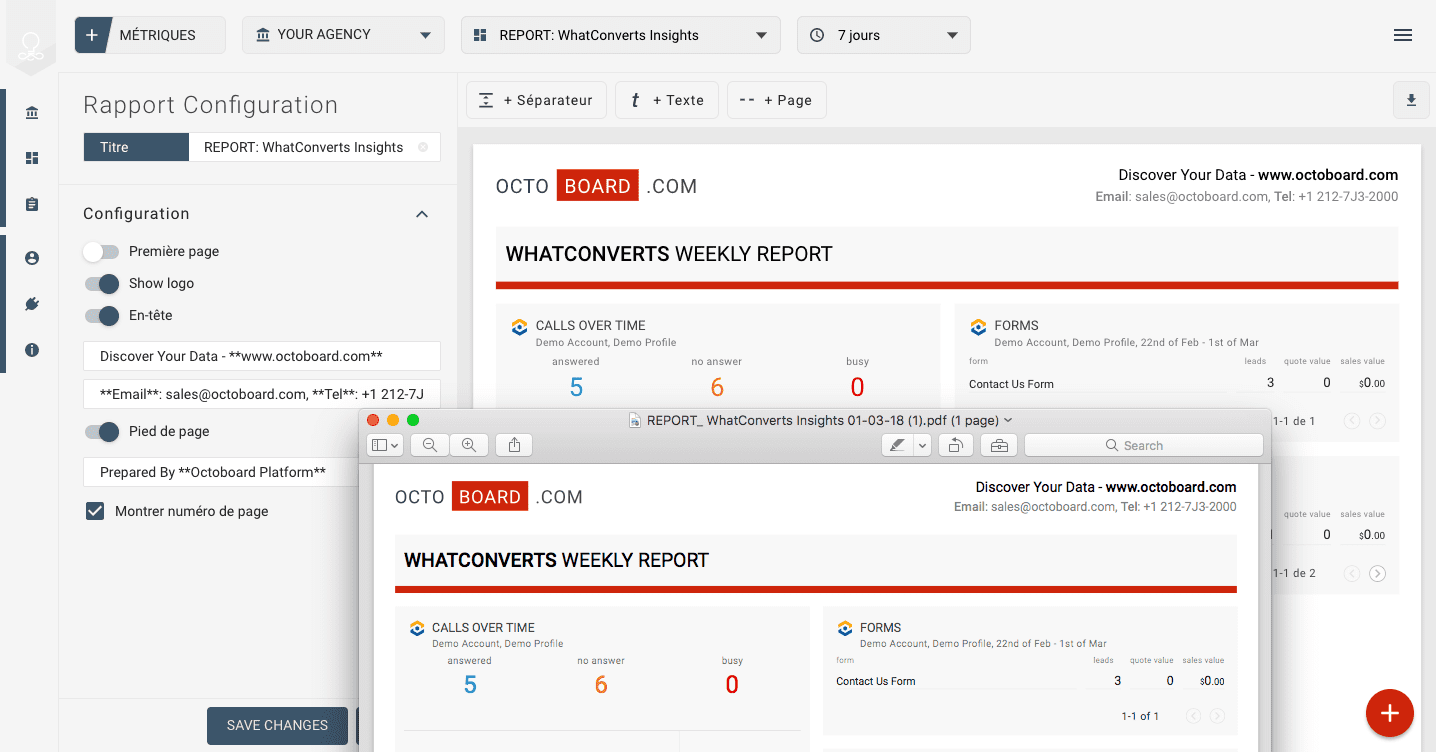This screenshot has height=752, width=1436.
Task: Add a Texte block to the report
Action: (666, 100)
